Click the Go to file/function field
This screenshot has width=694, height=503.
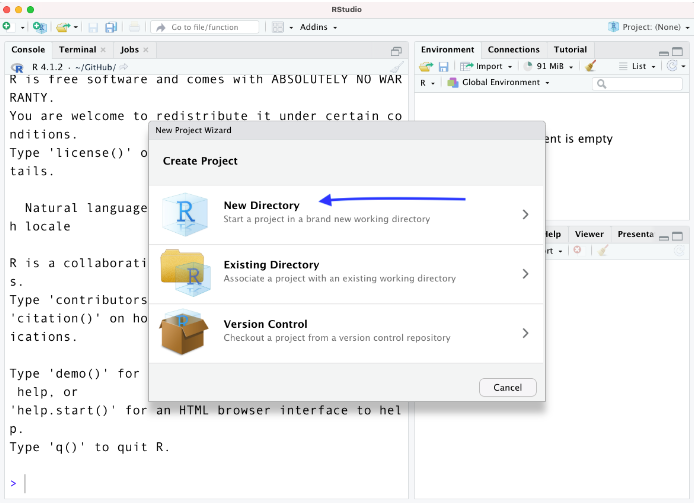tap(212, 27)
